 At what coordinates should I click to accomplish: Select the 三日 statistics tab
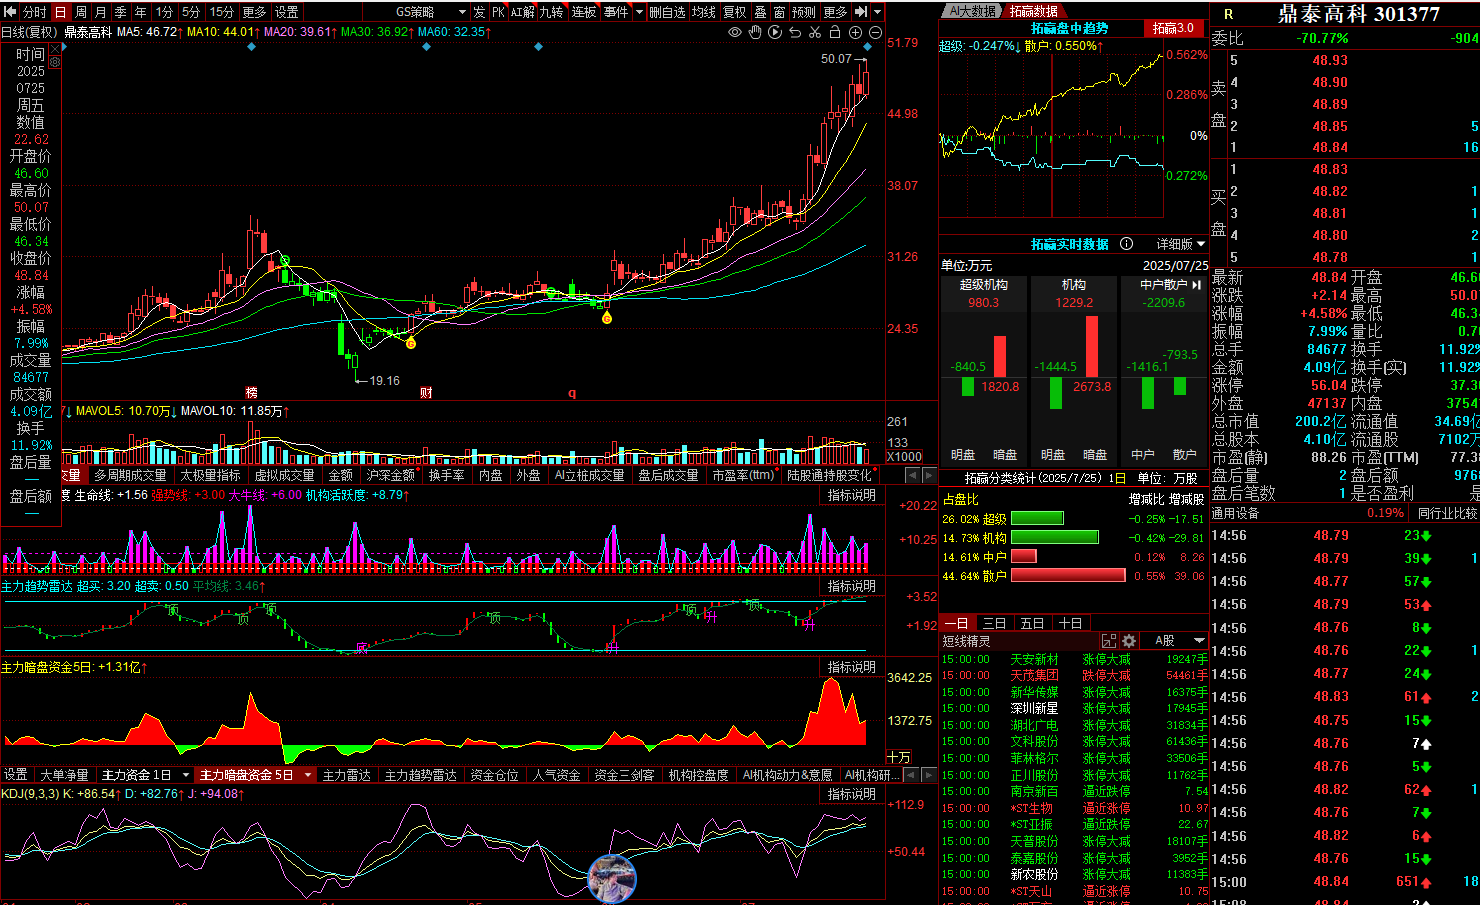tap(994, 623)
